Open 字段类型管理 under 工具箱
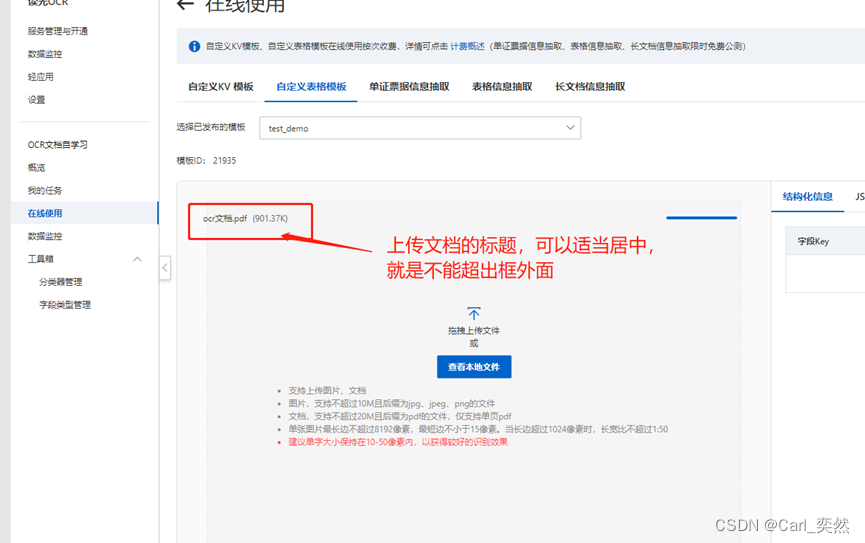 [65, 305]
